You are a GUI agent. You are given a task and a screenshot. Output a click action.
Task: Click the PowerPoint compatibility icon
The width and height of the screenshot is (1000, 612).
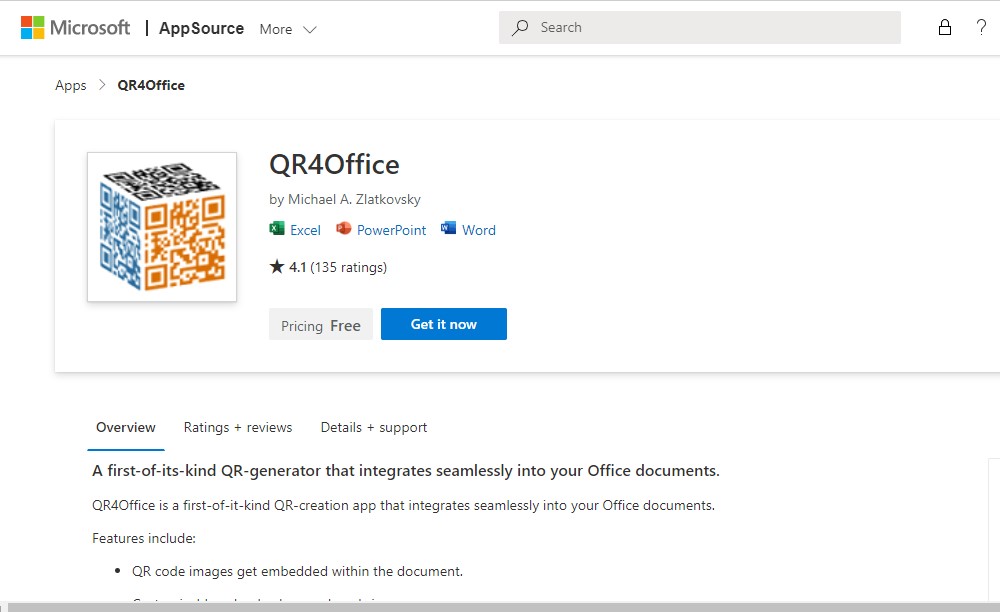[342, 230]
